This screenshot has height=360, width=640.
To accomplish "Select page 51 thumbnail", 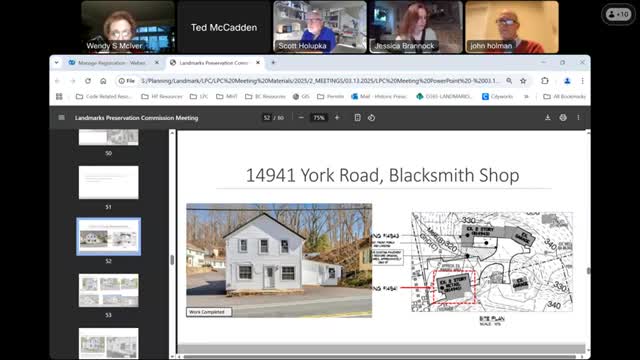I will tap(109, 182).
